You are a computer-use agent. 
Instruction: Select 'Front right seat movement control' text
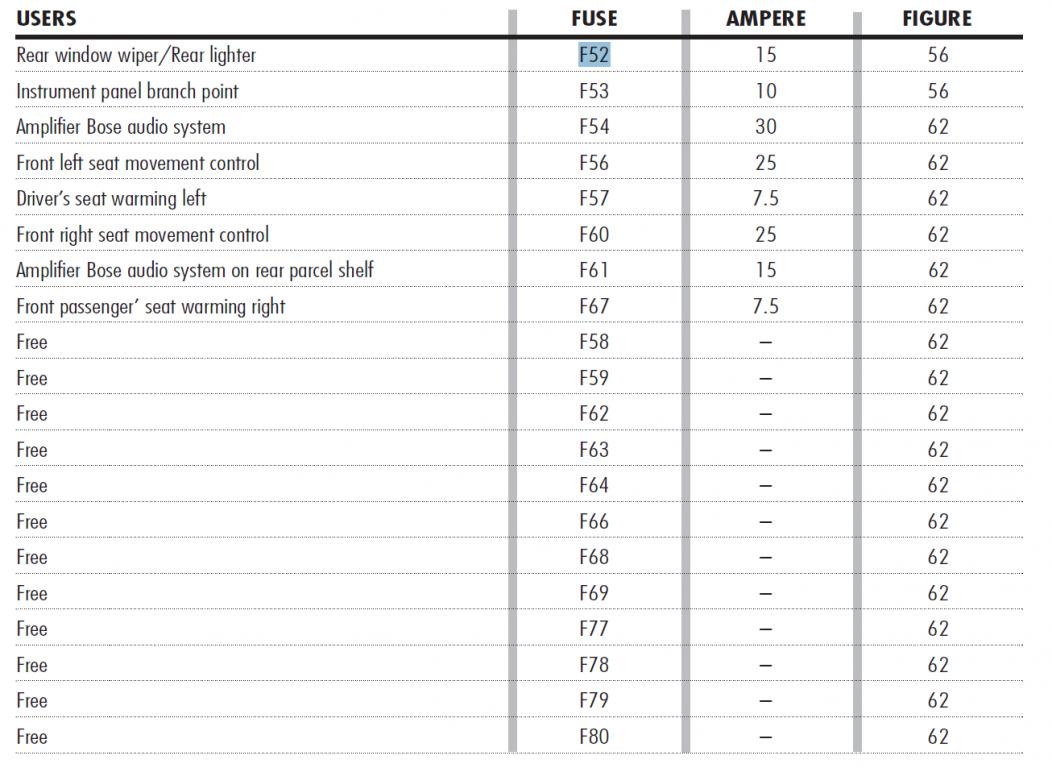[x=142, y=235]
